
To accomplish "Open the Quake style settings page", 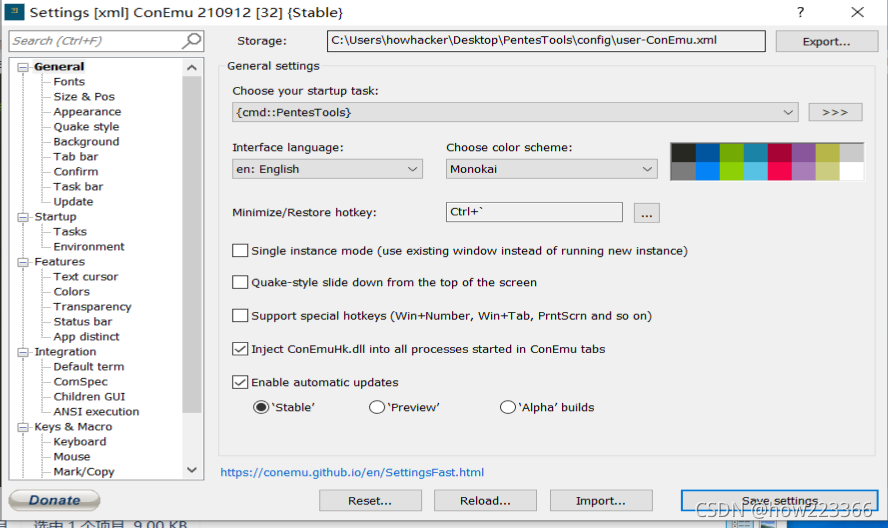I will pyautogui.click(x=86, y=126).
